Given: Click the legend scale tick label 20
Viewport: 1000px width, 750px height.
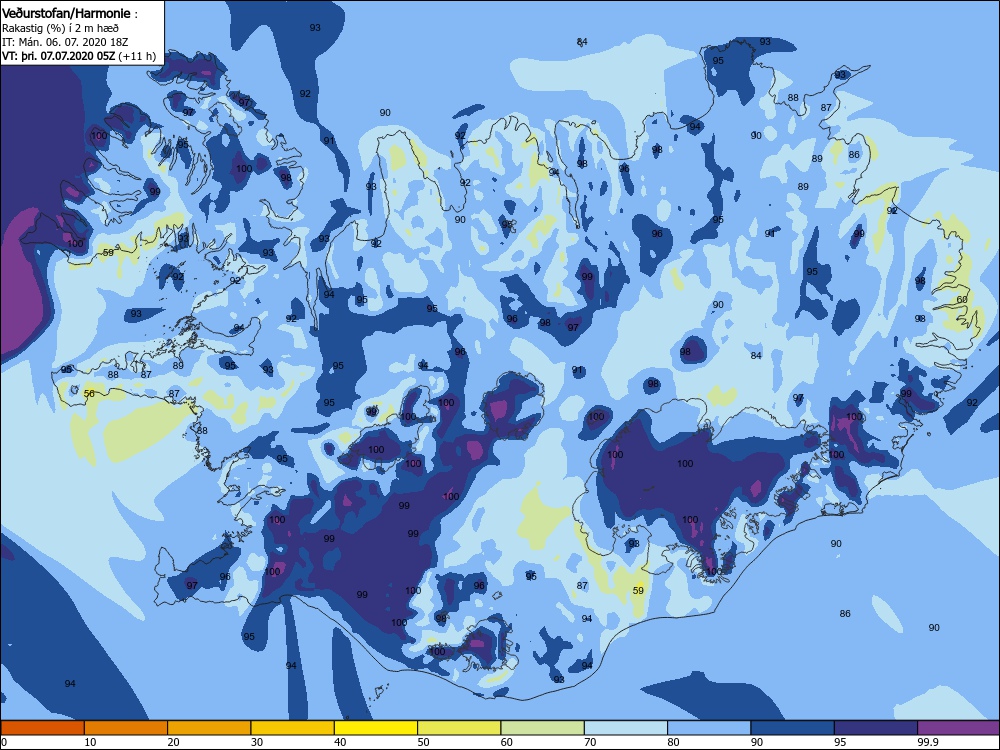Looking at the screenshot, I should (x=173, y=742).
